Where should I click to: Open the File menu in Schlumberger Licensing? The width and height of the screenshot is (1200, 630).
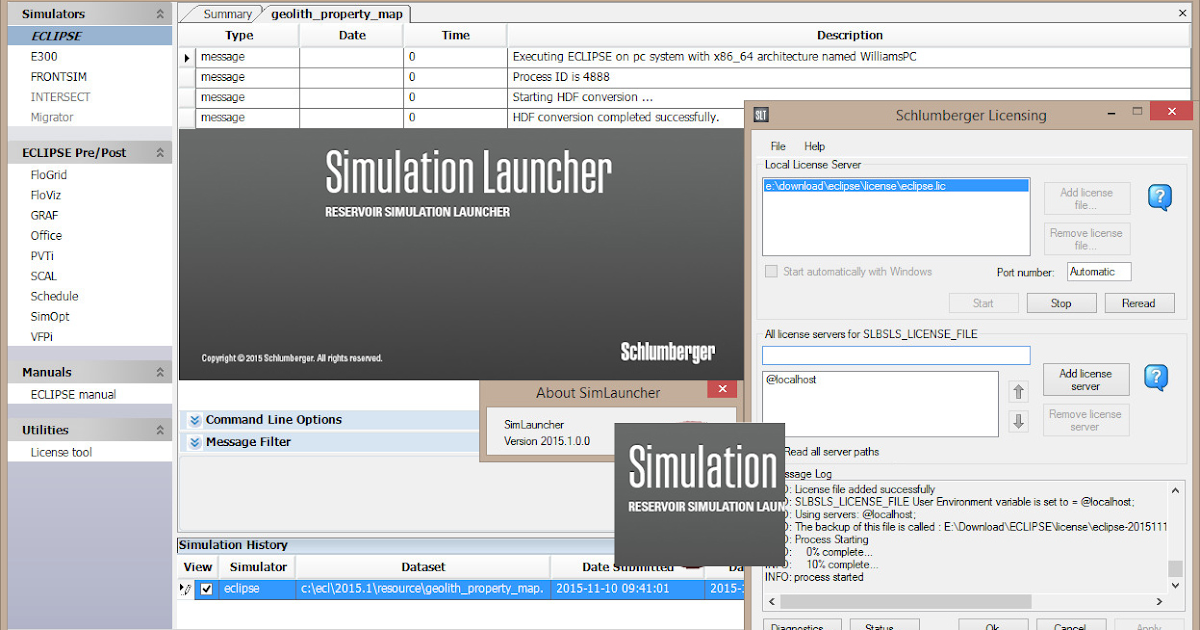pyautogui.click(x=778, y=146)
